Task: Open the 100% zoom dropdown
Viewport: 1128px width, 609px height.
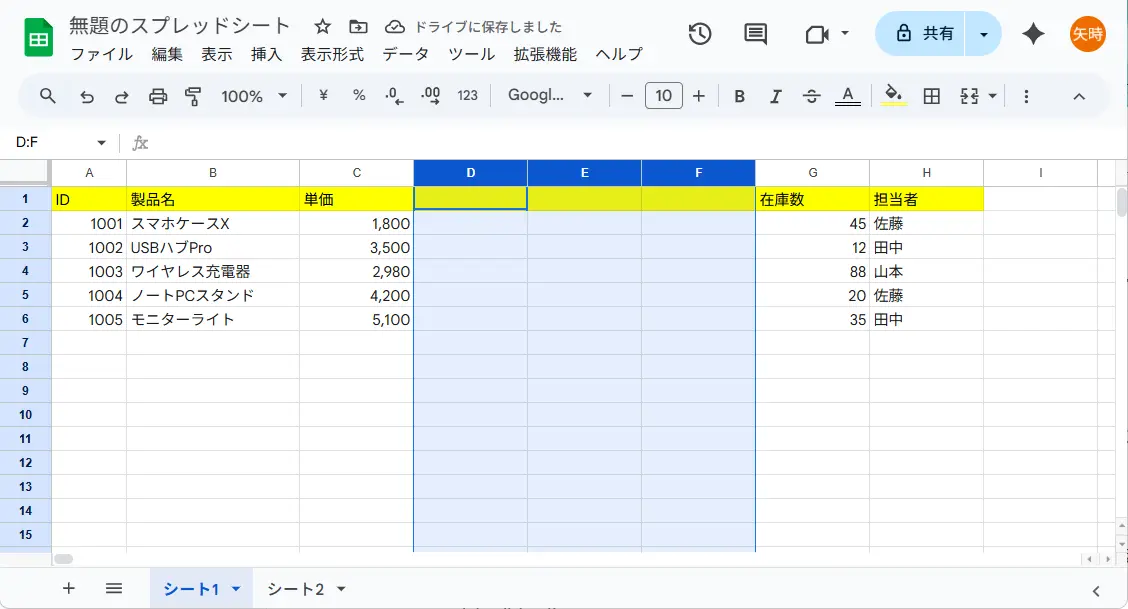Action: (x=254, y=96)
